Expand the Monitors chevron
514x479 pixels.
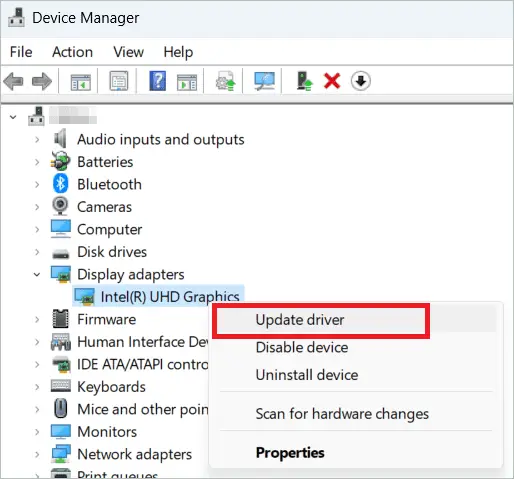click(37, 432)
